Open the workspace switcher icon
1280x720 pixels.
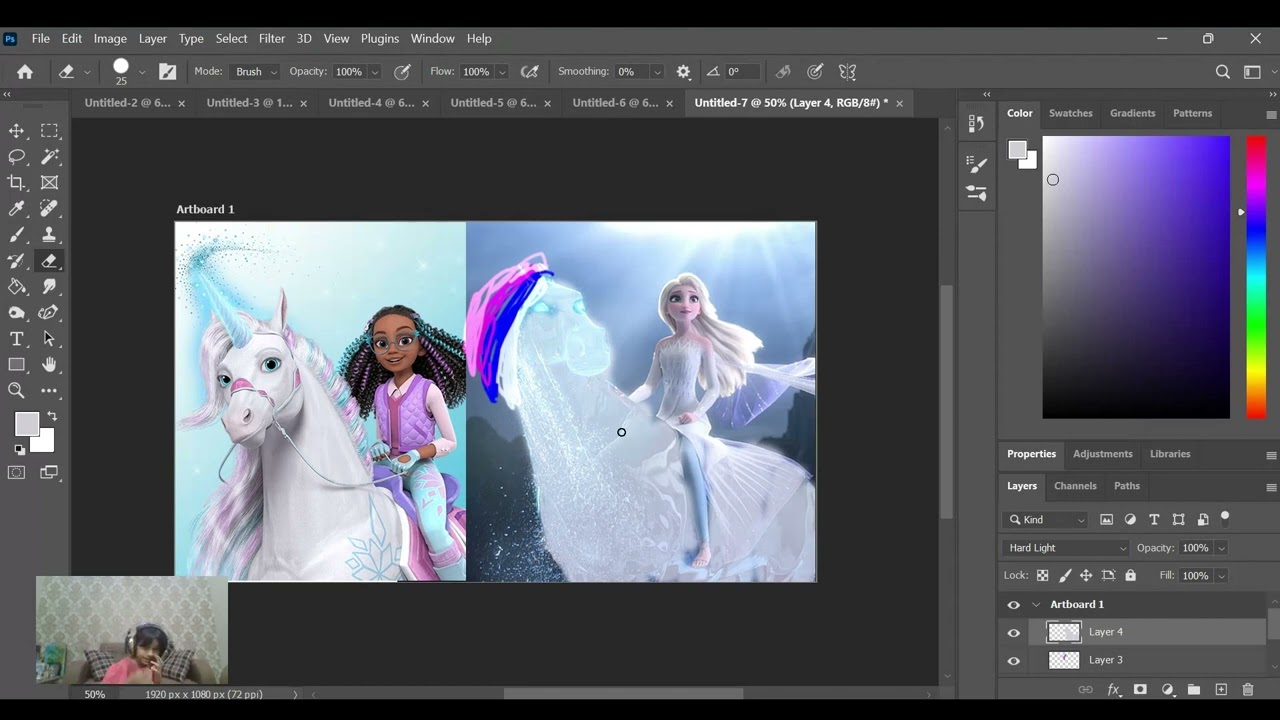tap(1253, 72)
